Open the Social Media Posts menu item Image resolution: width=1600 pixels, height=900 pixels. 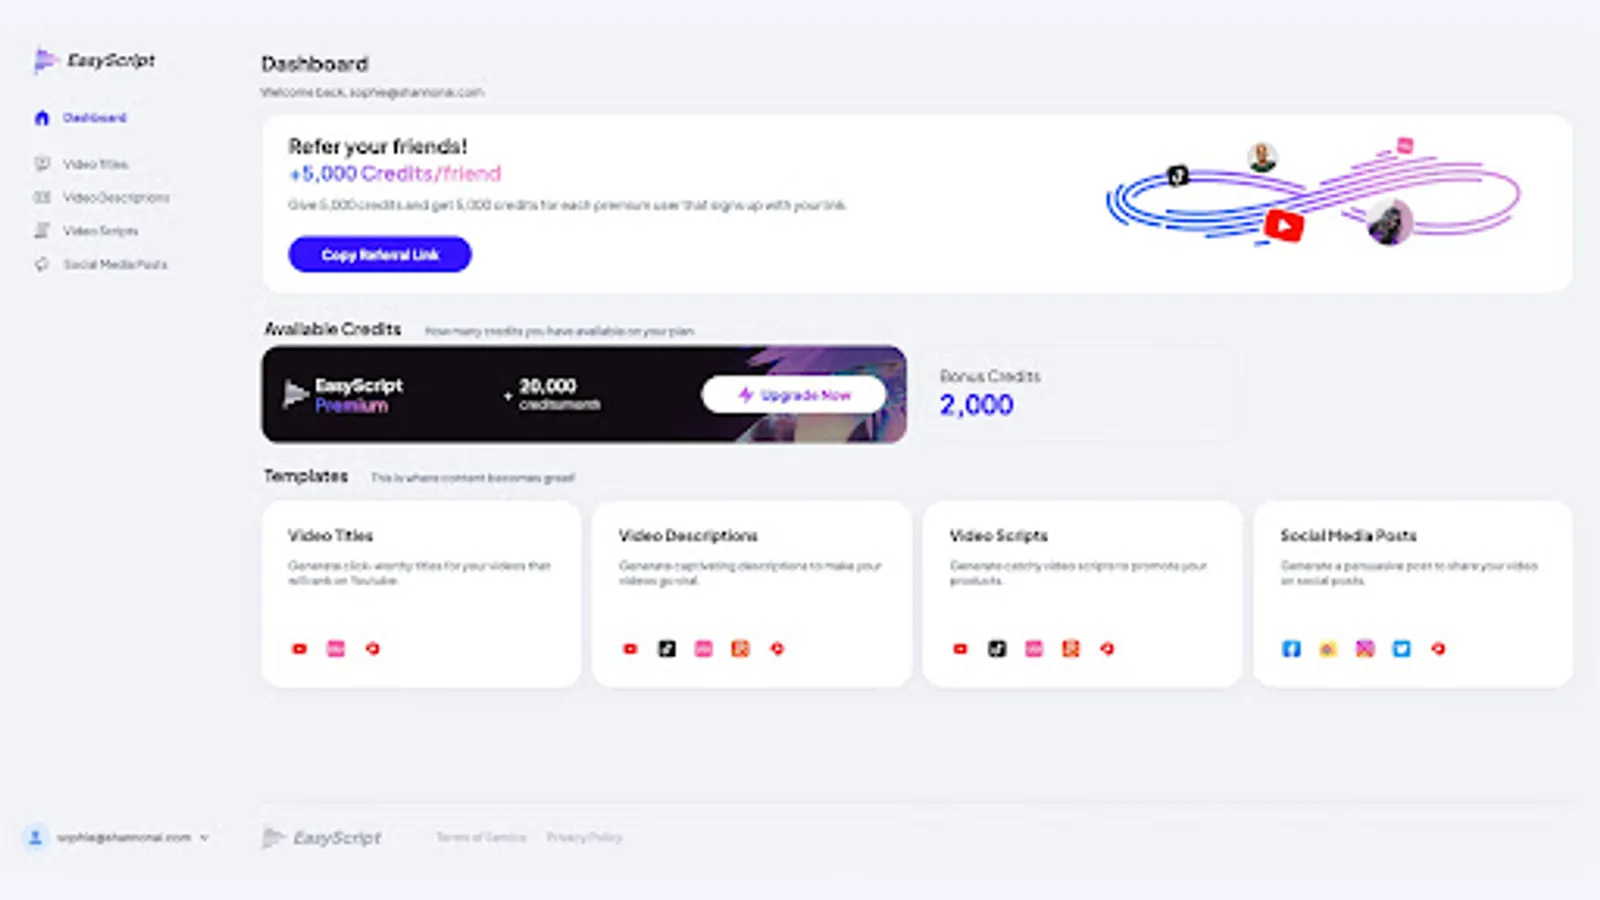pos(115,265)
